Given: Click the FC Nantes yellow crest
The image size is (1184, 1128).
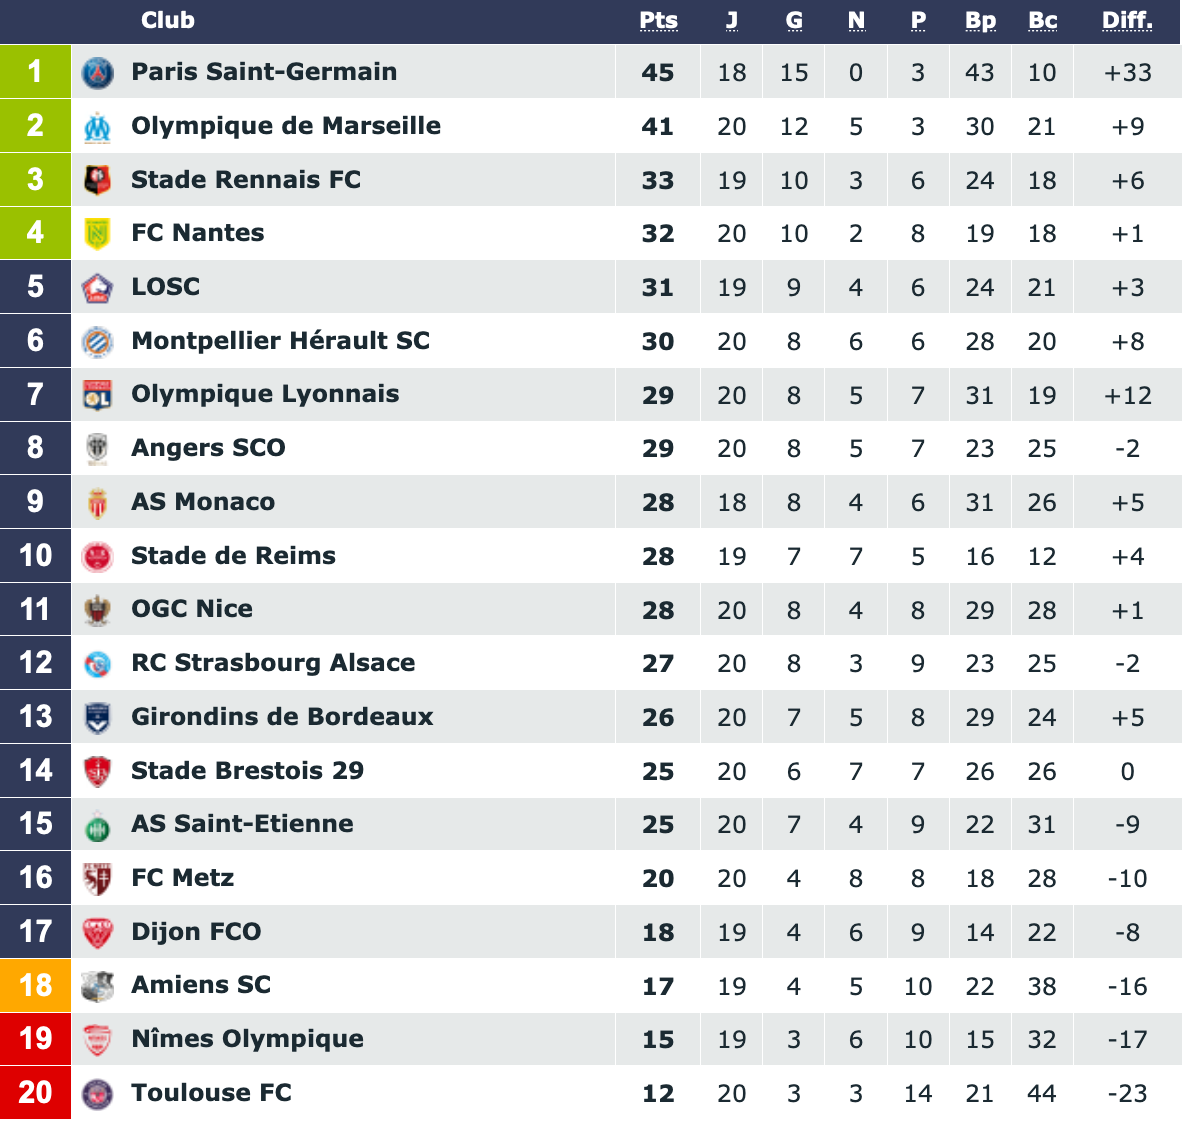Looking at the screenshot, I should pos(97,234).
